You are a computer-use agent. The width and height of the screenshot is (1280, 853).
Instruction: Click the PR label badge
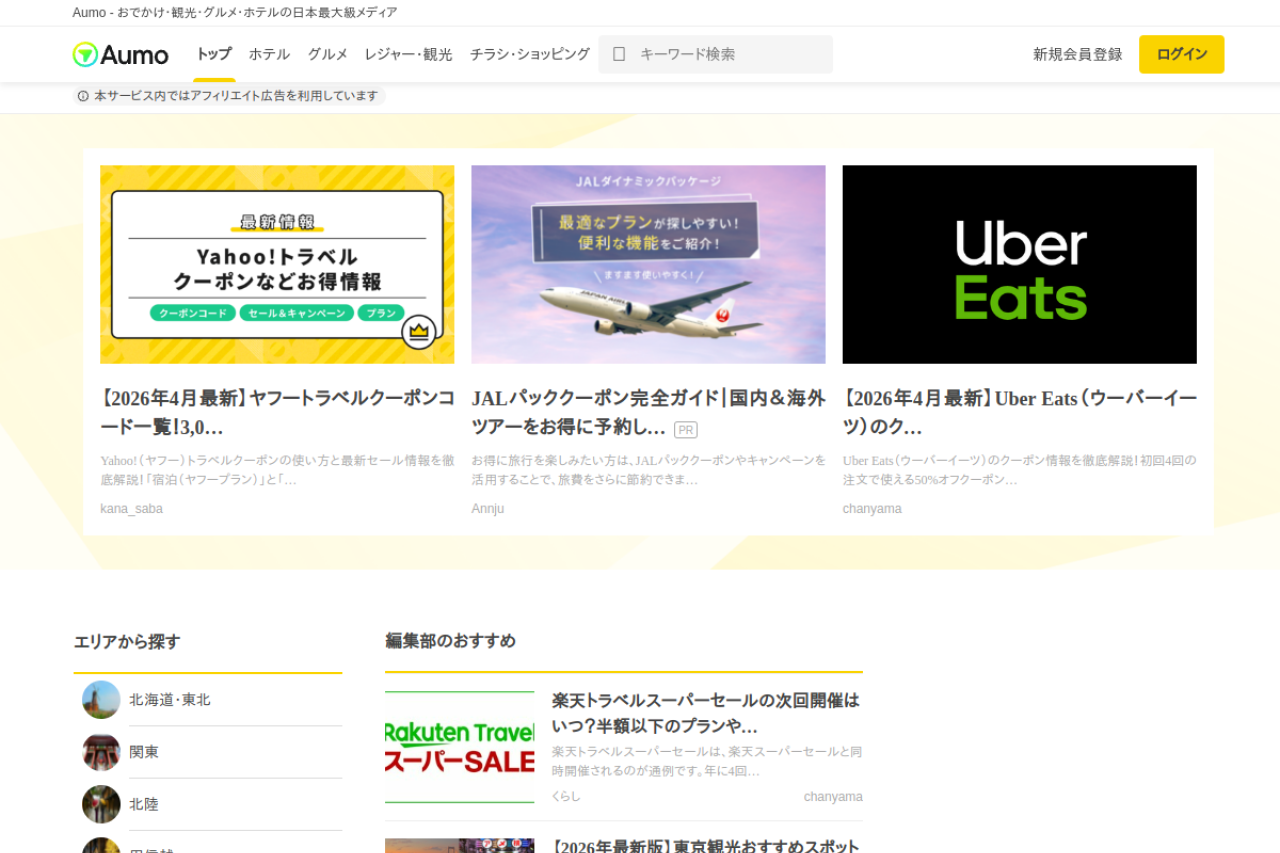[x=685, y=430]
